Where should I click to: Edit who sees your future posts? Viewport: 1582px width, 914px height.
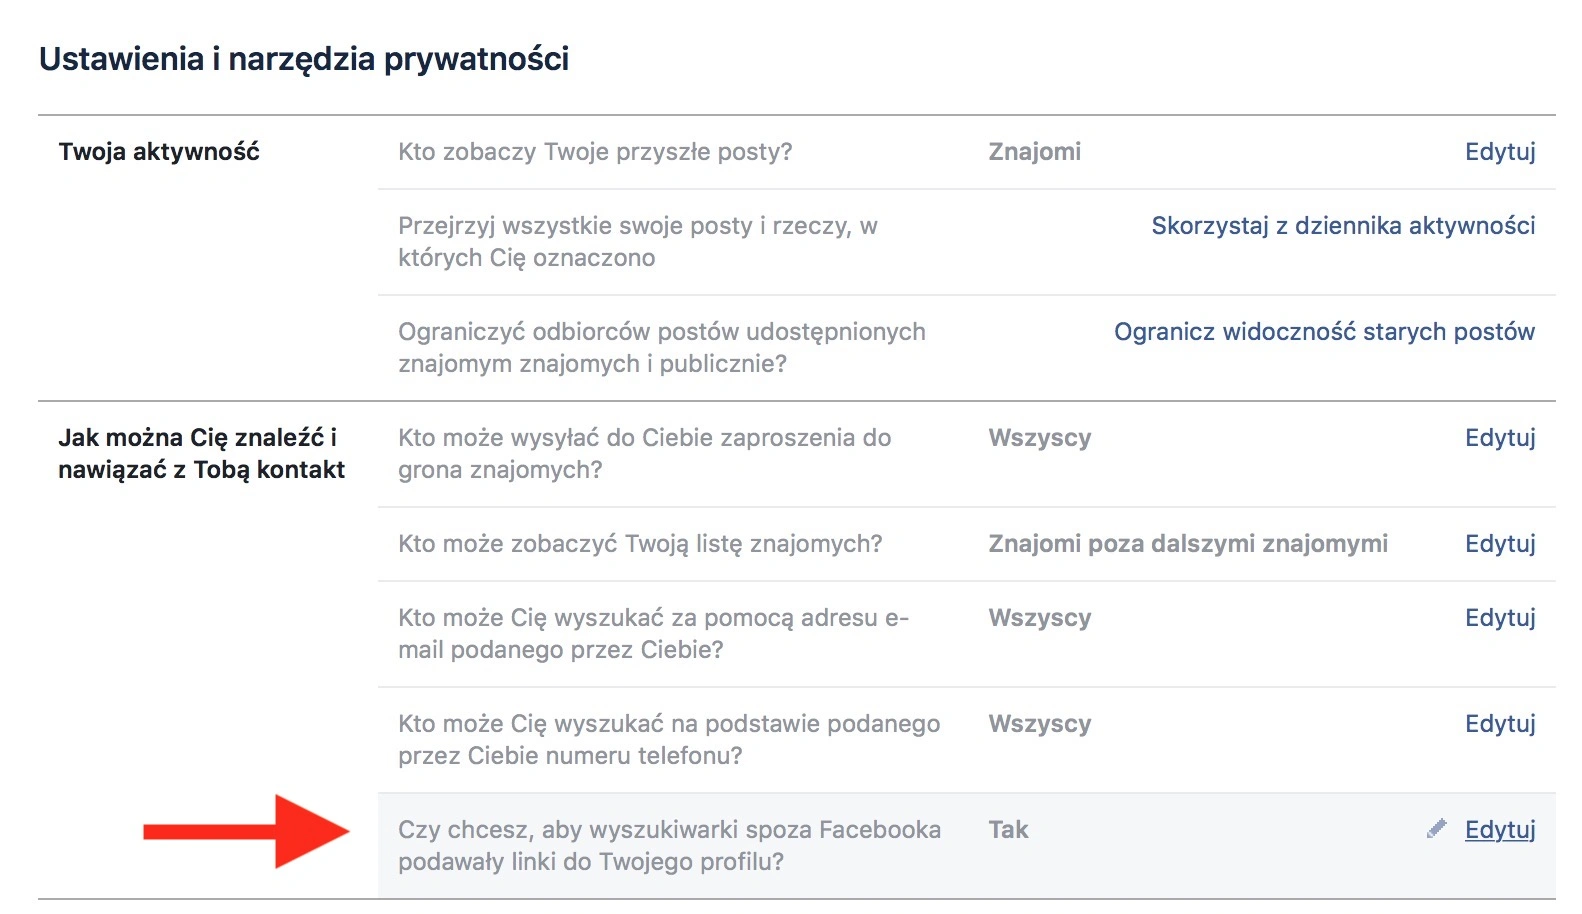1500,152
